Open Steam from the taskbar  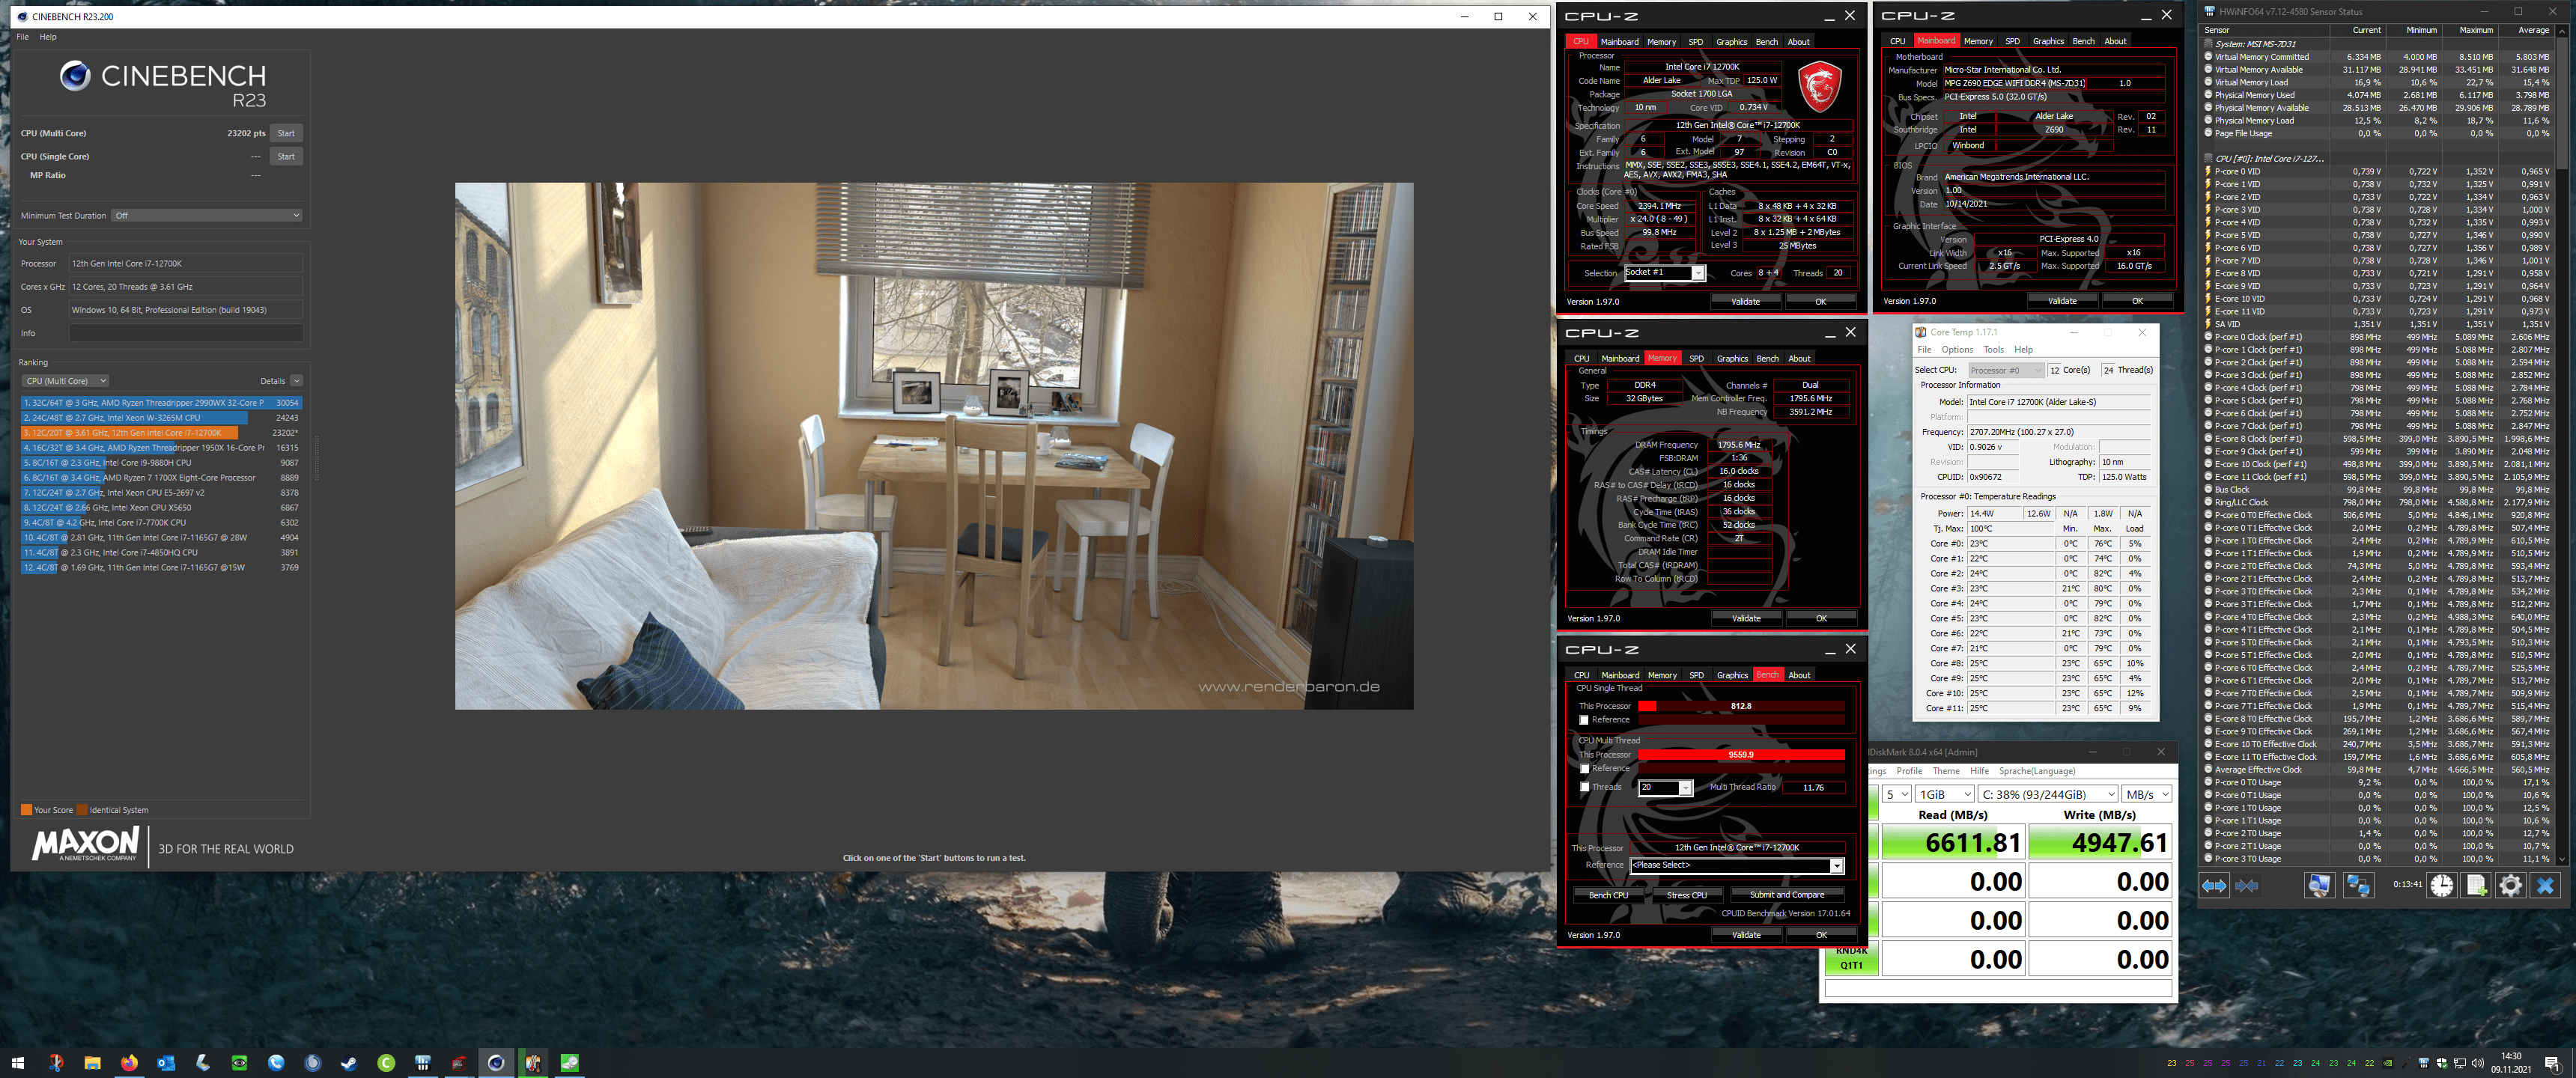[349, 1062]
